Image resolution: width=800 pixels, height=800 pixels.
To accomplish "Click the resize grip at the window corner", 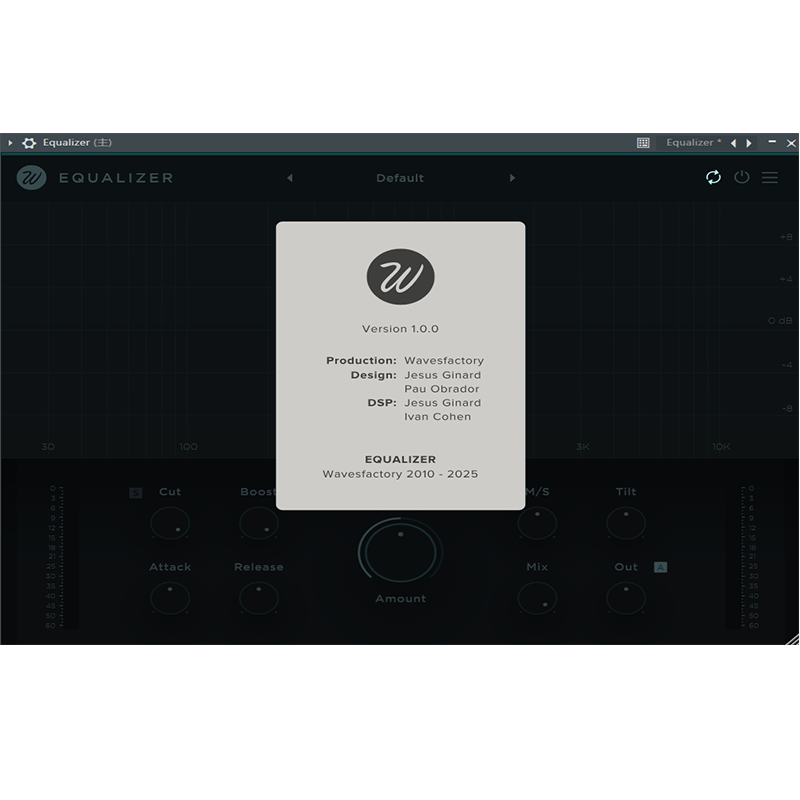I will point(792,639).
